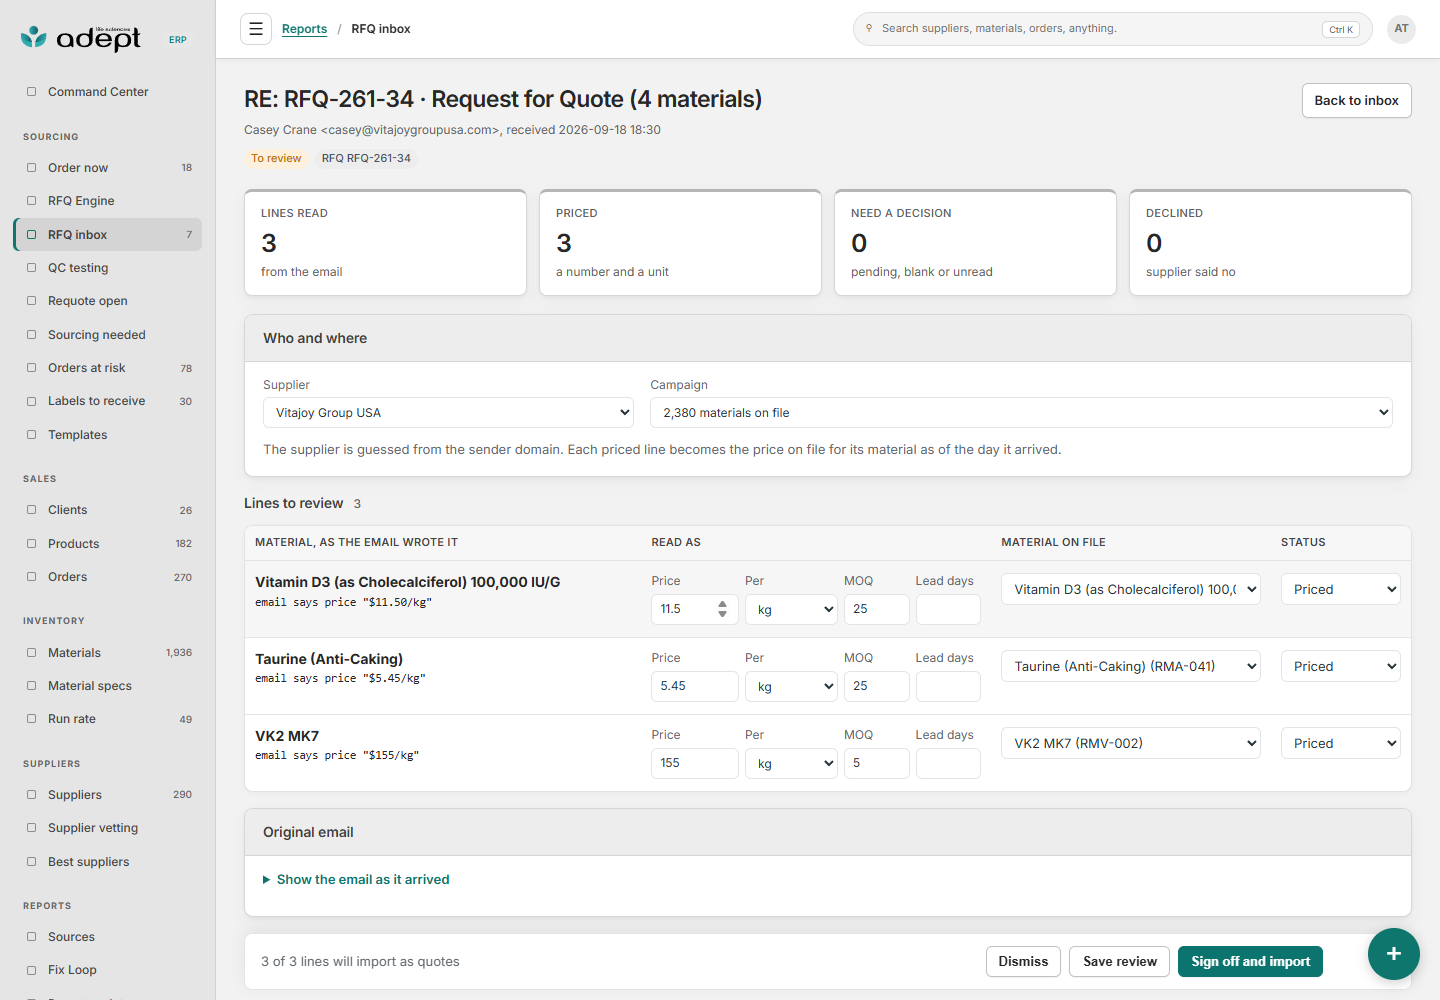
Task: Click the Sign off and import button
Action: point(1250,962)
